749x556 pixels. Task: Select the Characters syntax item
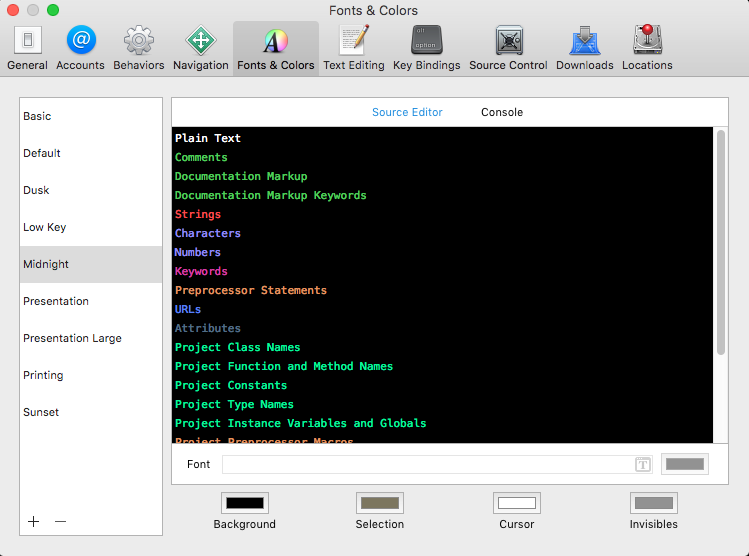click(442, 233)
